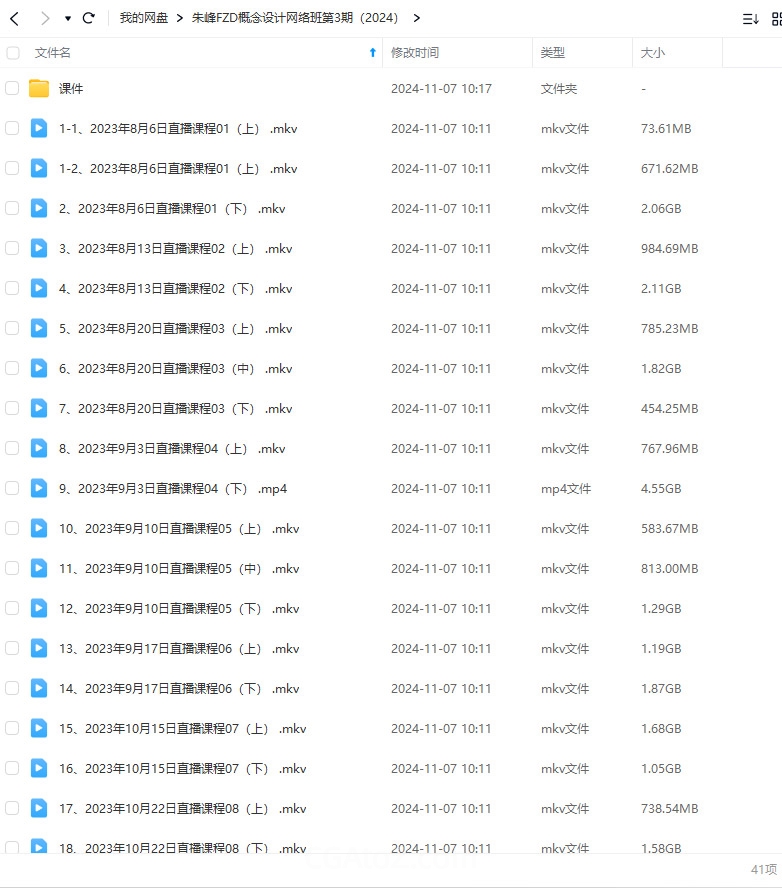Click video icon of 9、2023年9月3日直播课程04 mp4

pos(39,488)
